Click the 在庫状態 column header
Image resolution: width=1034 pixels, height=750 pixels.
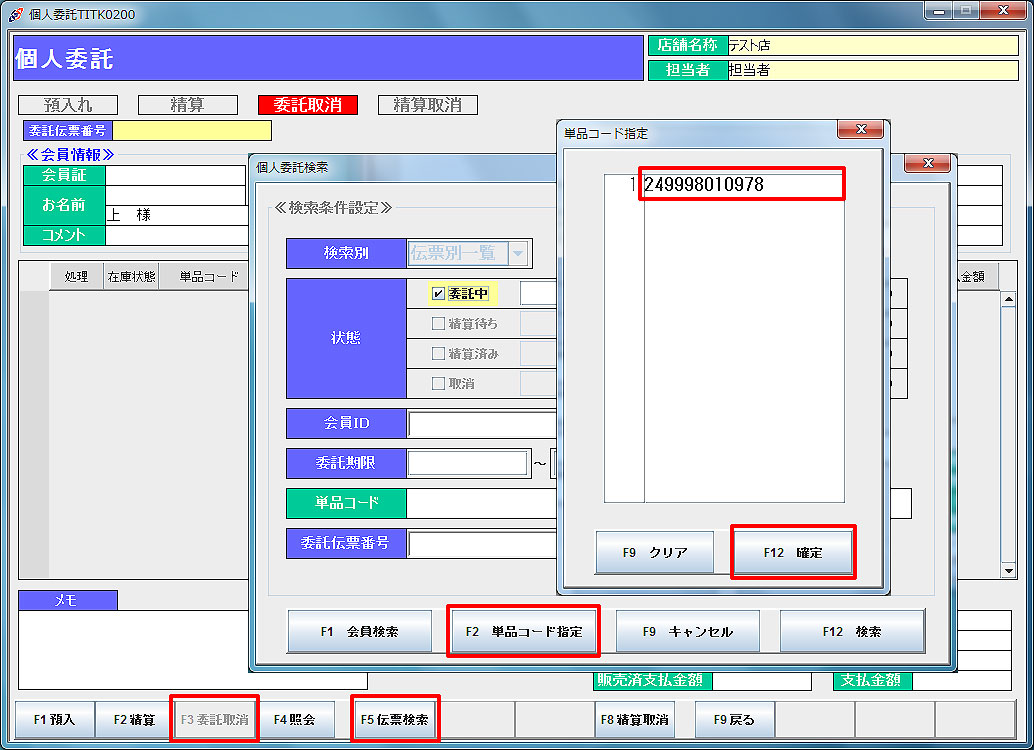pos(131,276)
